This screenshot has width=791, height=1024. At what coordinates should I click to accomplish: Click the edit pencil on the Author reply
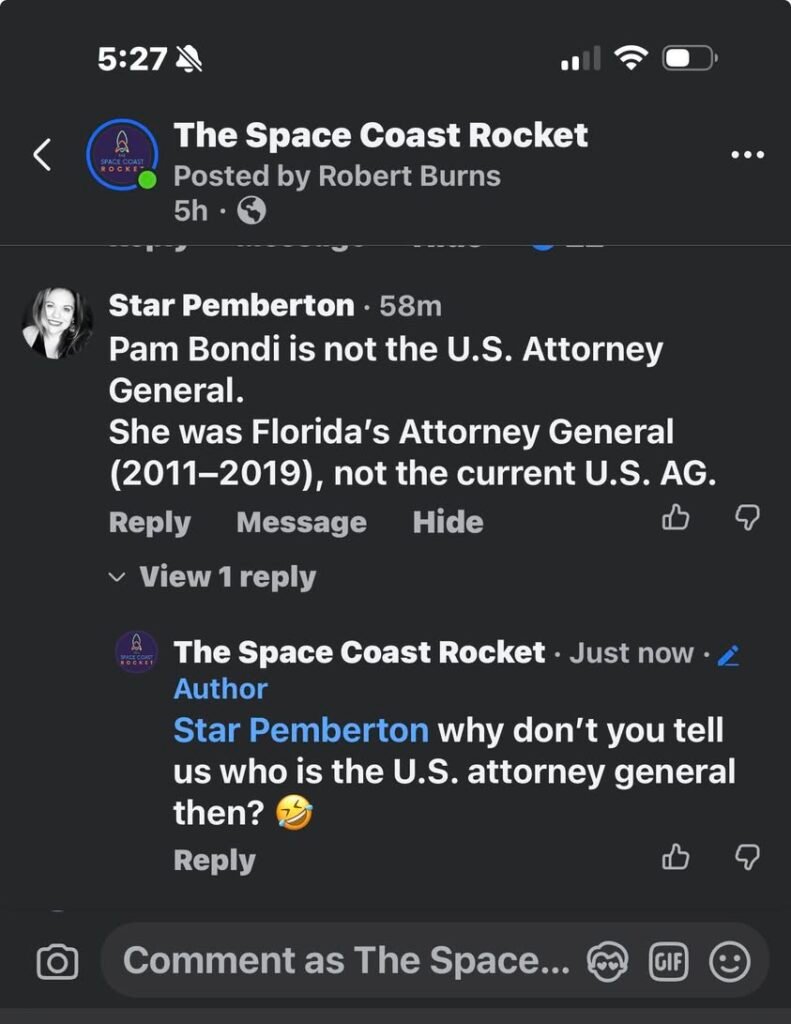[x=729, y=653]
